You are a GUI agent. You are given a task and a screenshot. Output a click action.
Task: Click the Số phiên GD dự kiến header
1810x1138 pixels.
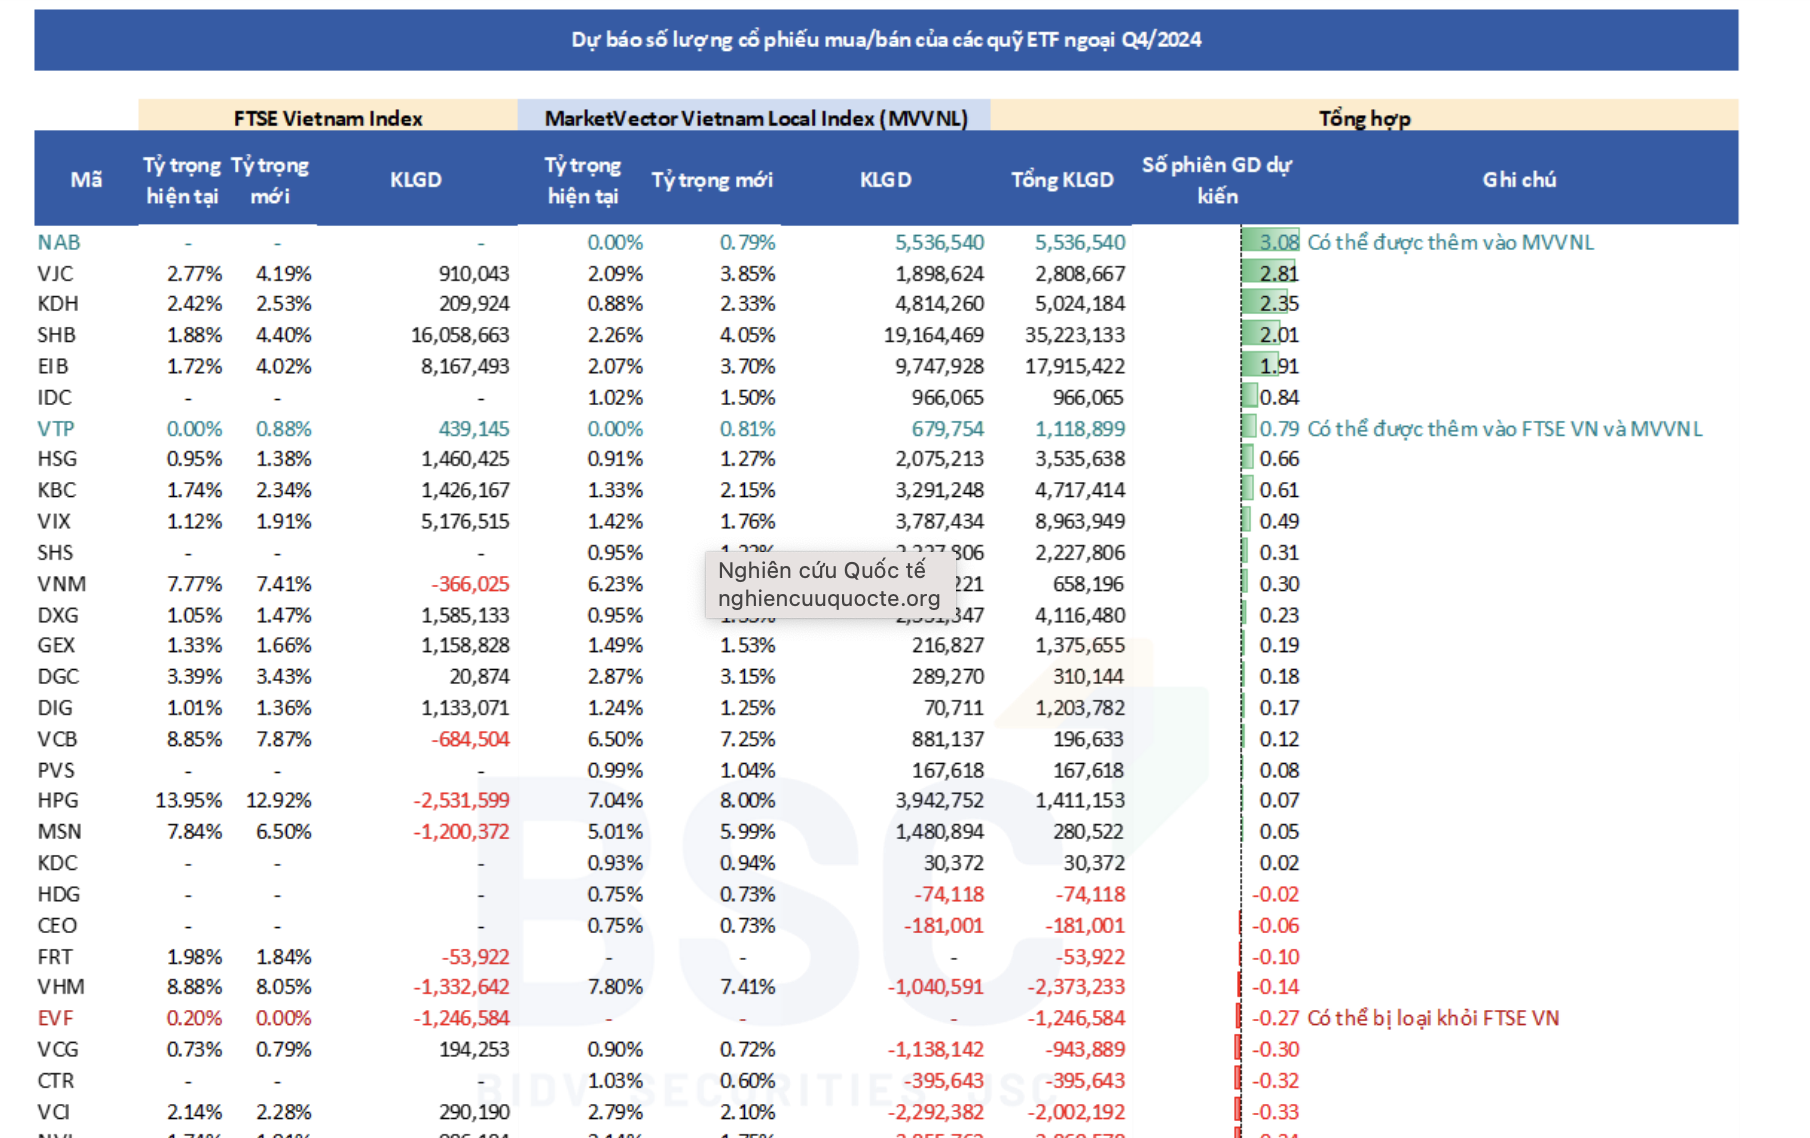pyautogui.click(x=1216, y=180)
